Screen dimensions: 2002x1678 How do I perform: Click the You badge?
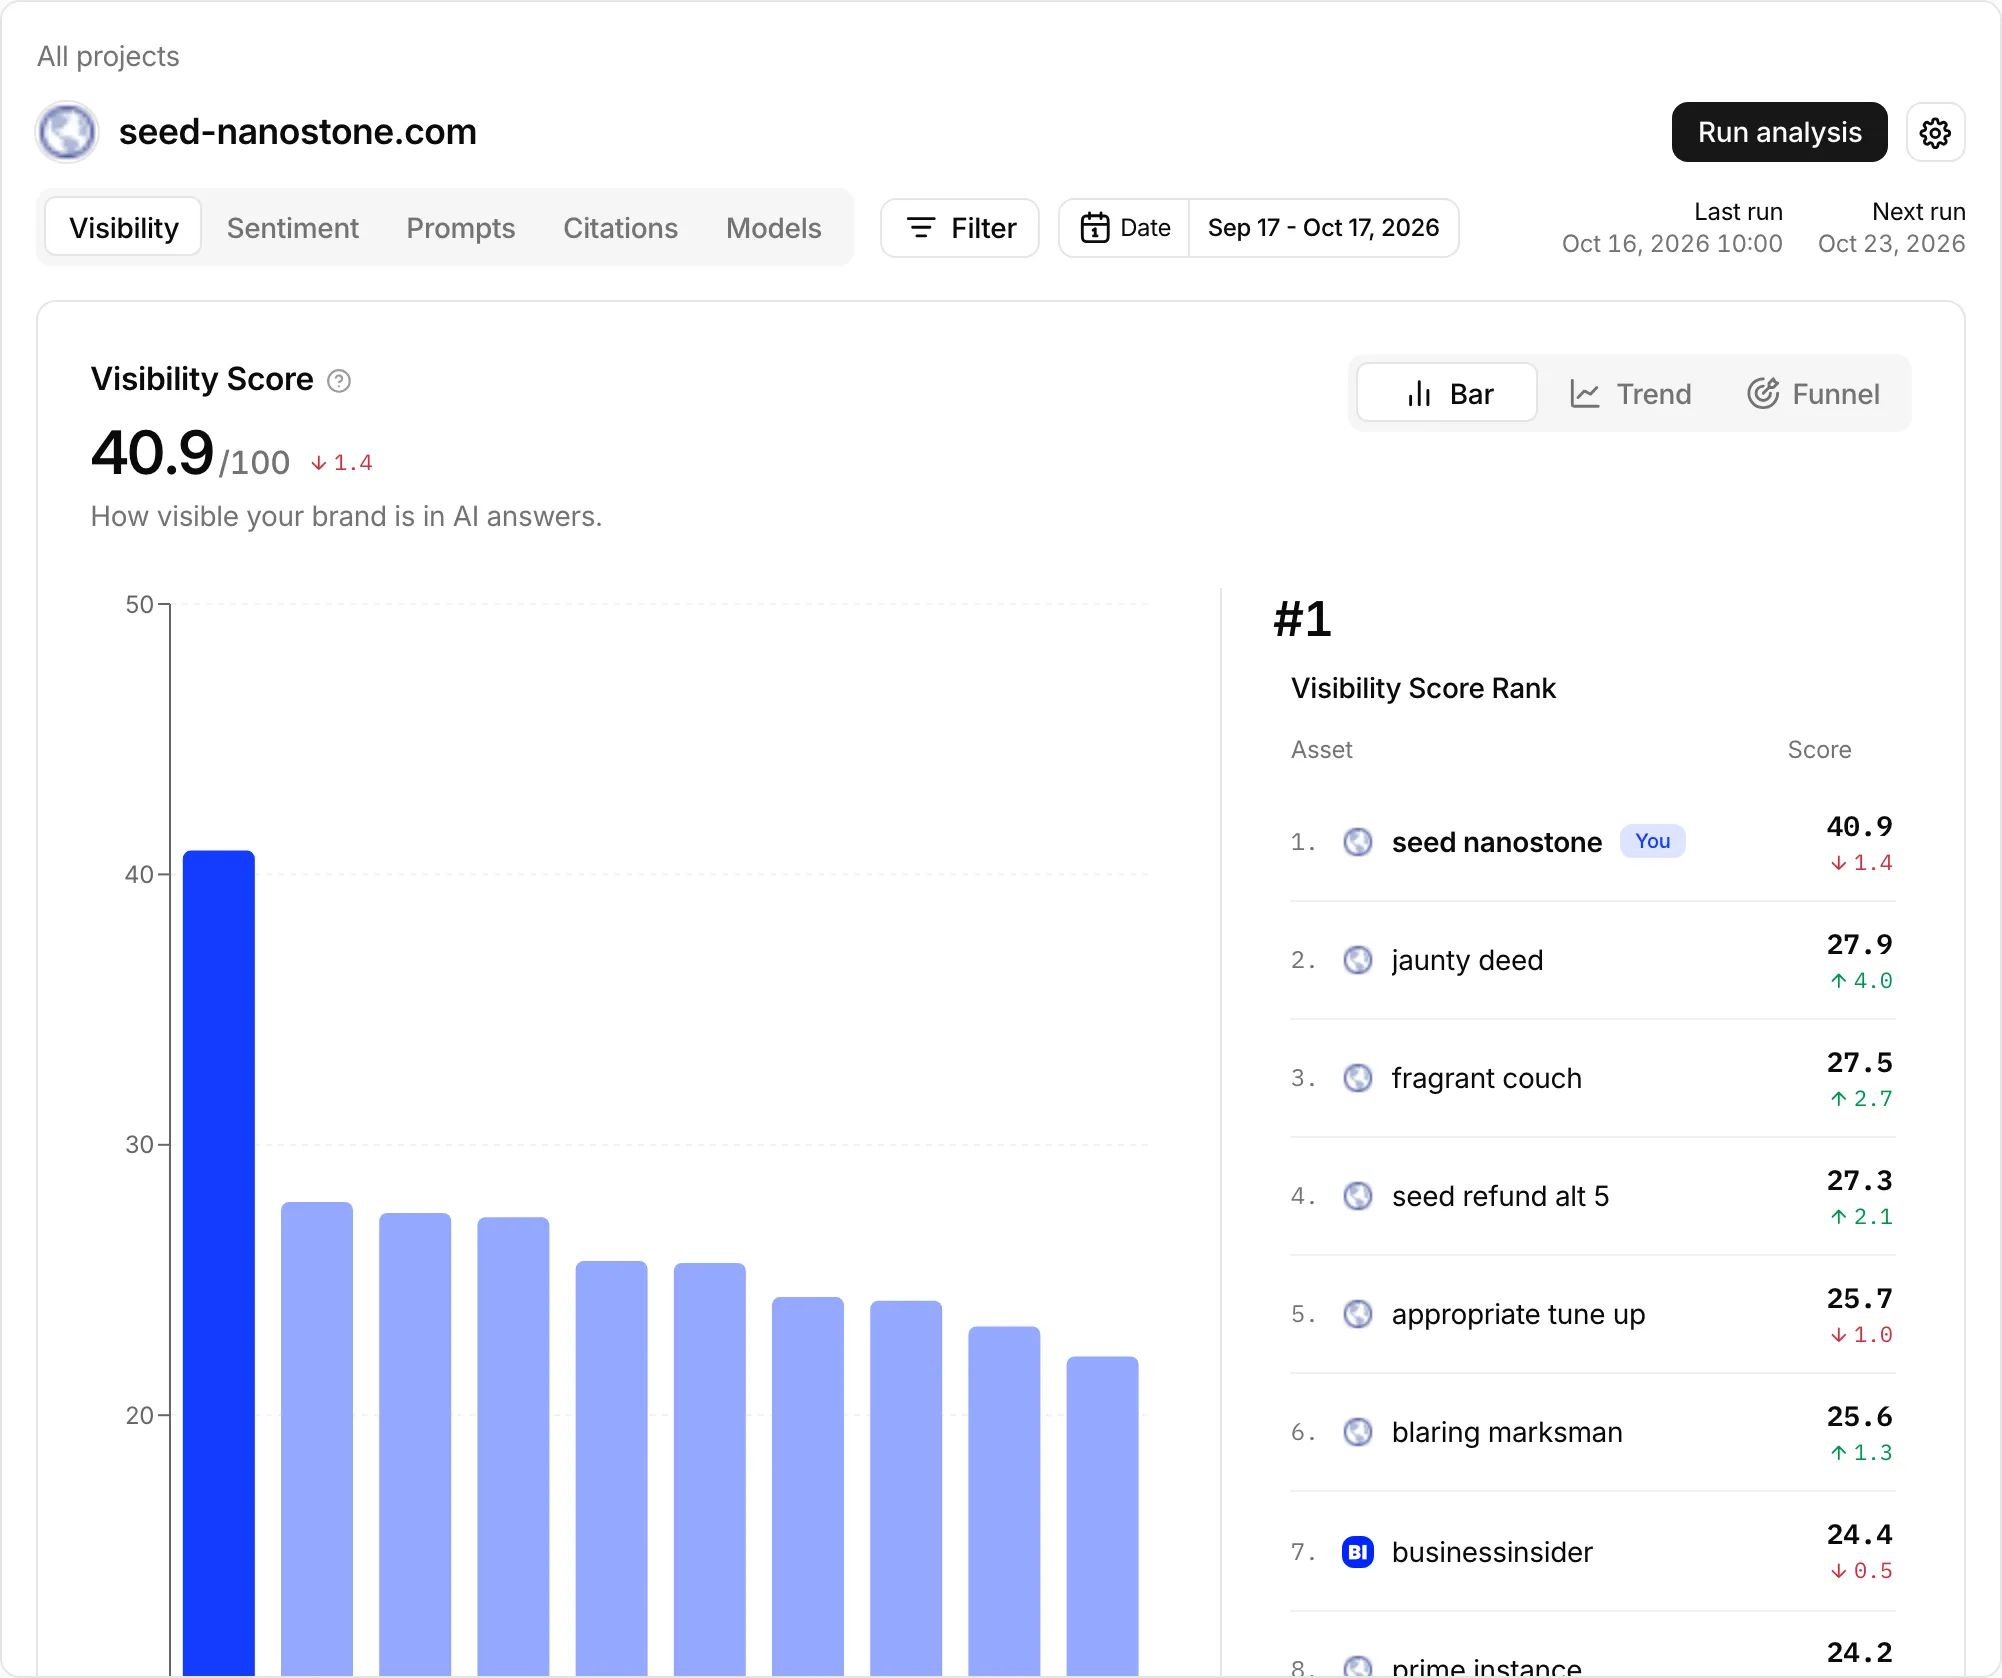(x=1652, y=841)
